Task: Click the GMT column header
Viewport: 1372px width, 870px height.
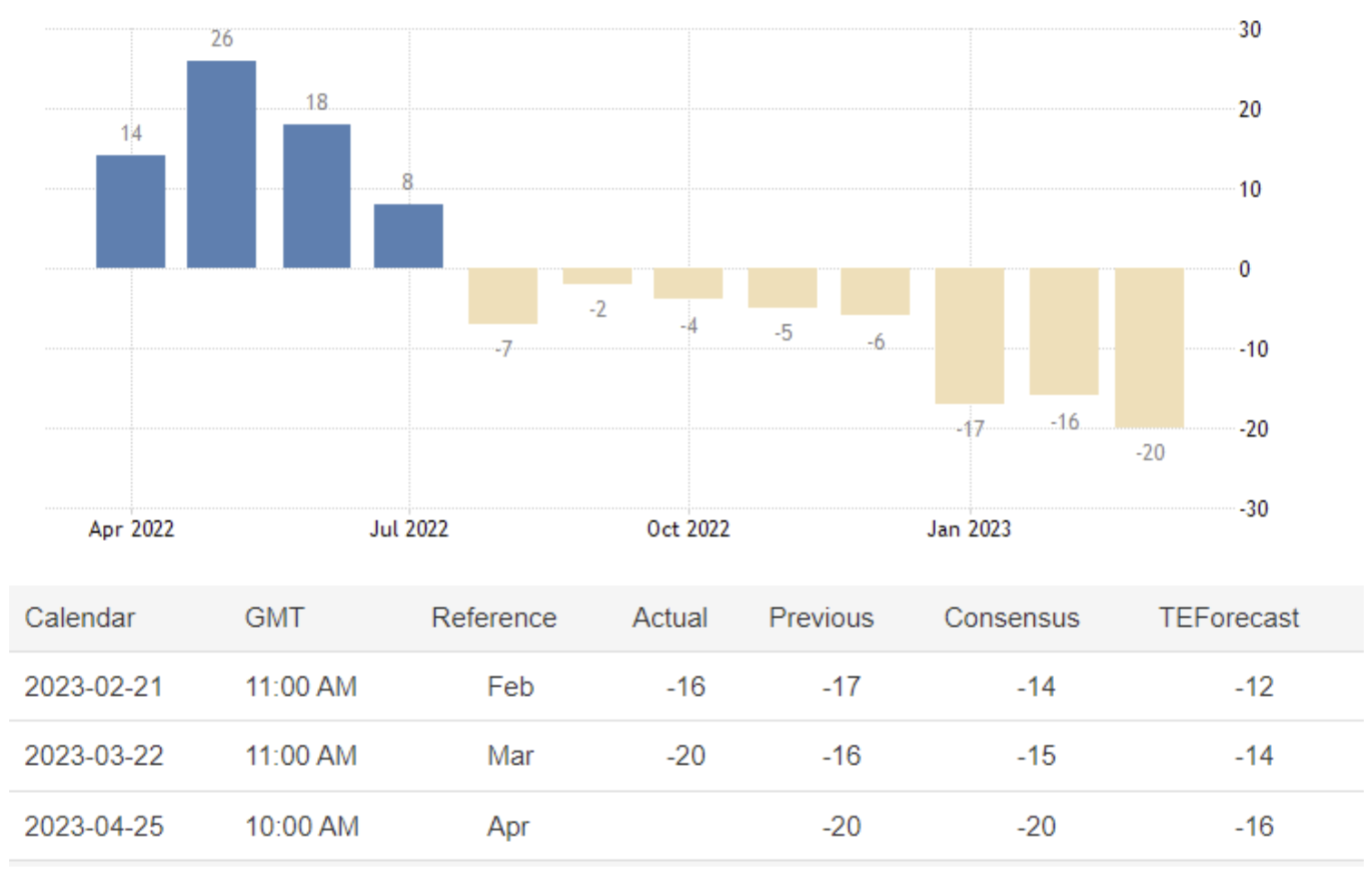Action: [x=274, y=618]
